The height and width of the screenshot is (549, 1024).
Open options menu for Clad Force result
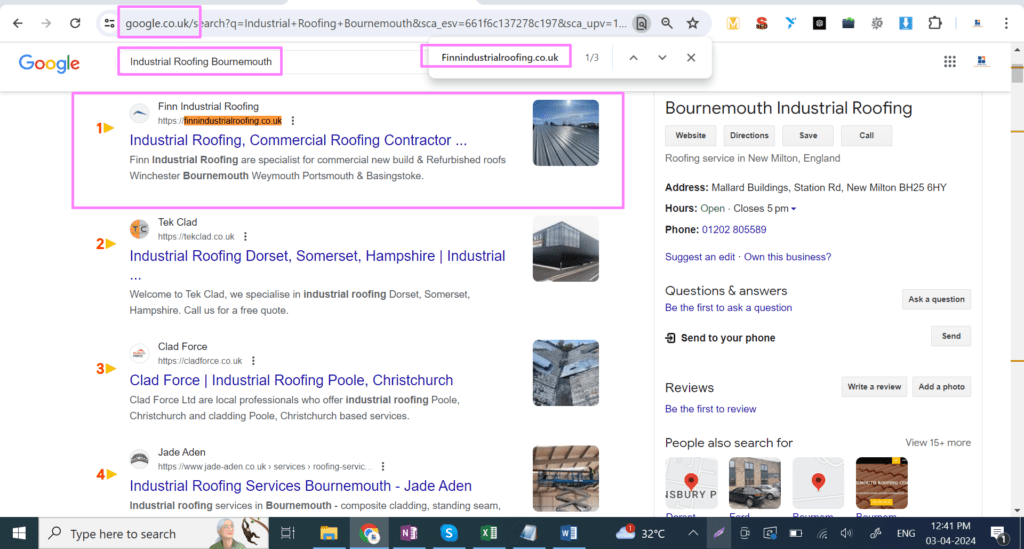click(253, 360)
